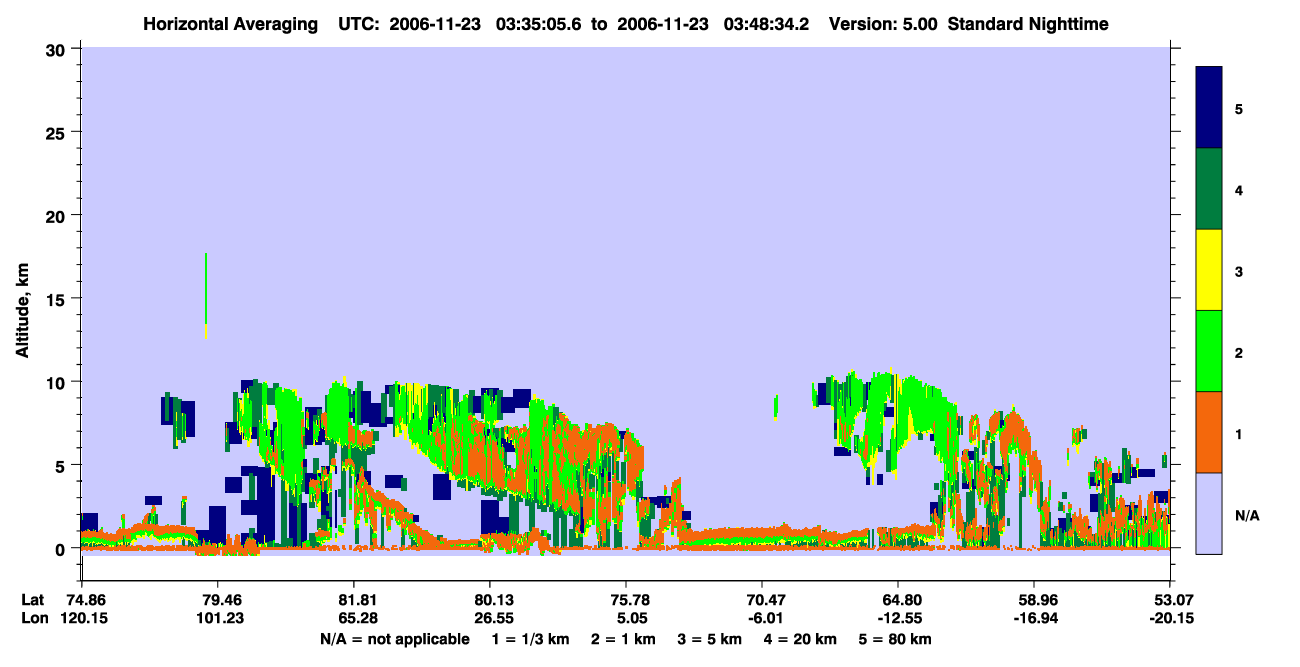Click the legend text 'N/A = not applicable'
Image resolution: width=1300 pixels, height=667 pixels.
tap(394, 639)
